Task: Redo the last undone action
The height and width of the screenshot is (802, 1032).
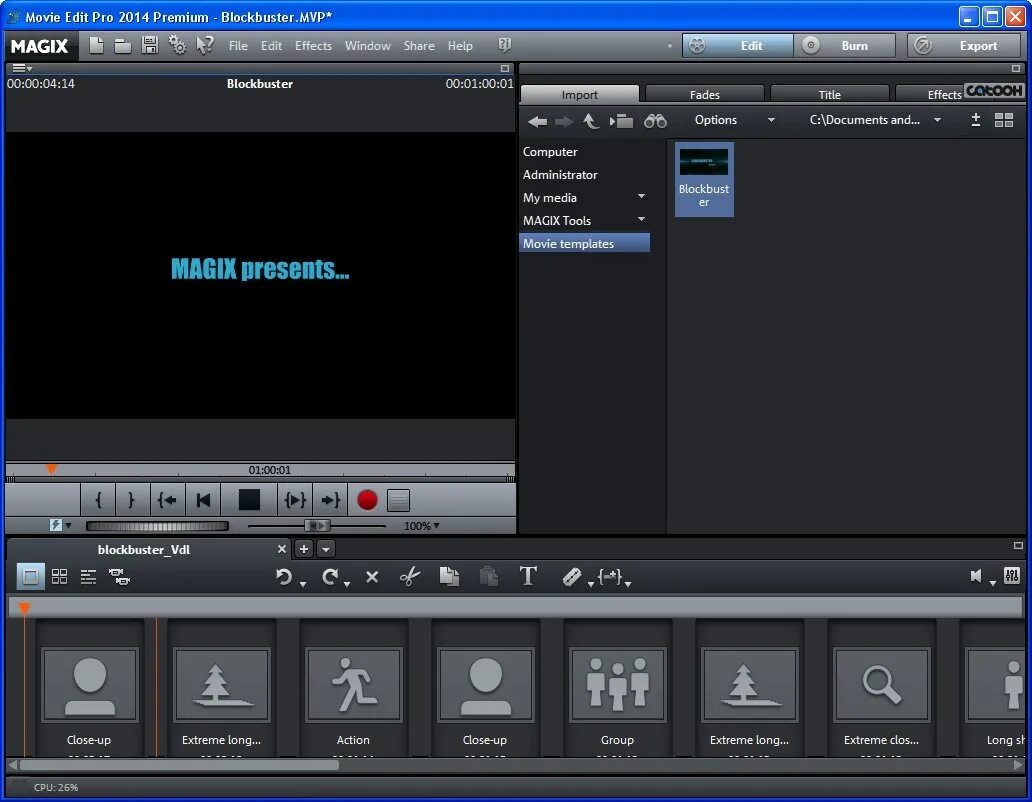Action: [x=330, y=577]
